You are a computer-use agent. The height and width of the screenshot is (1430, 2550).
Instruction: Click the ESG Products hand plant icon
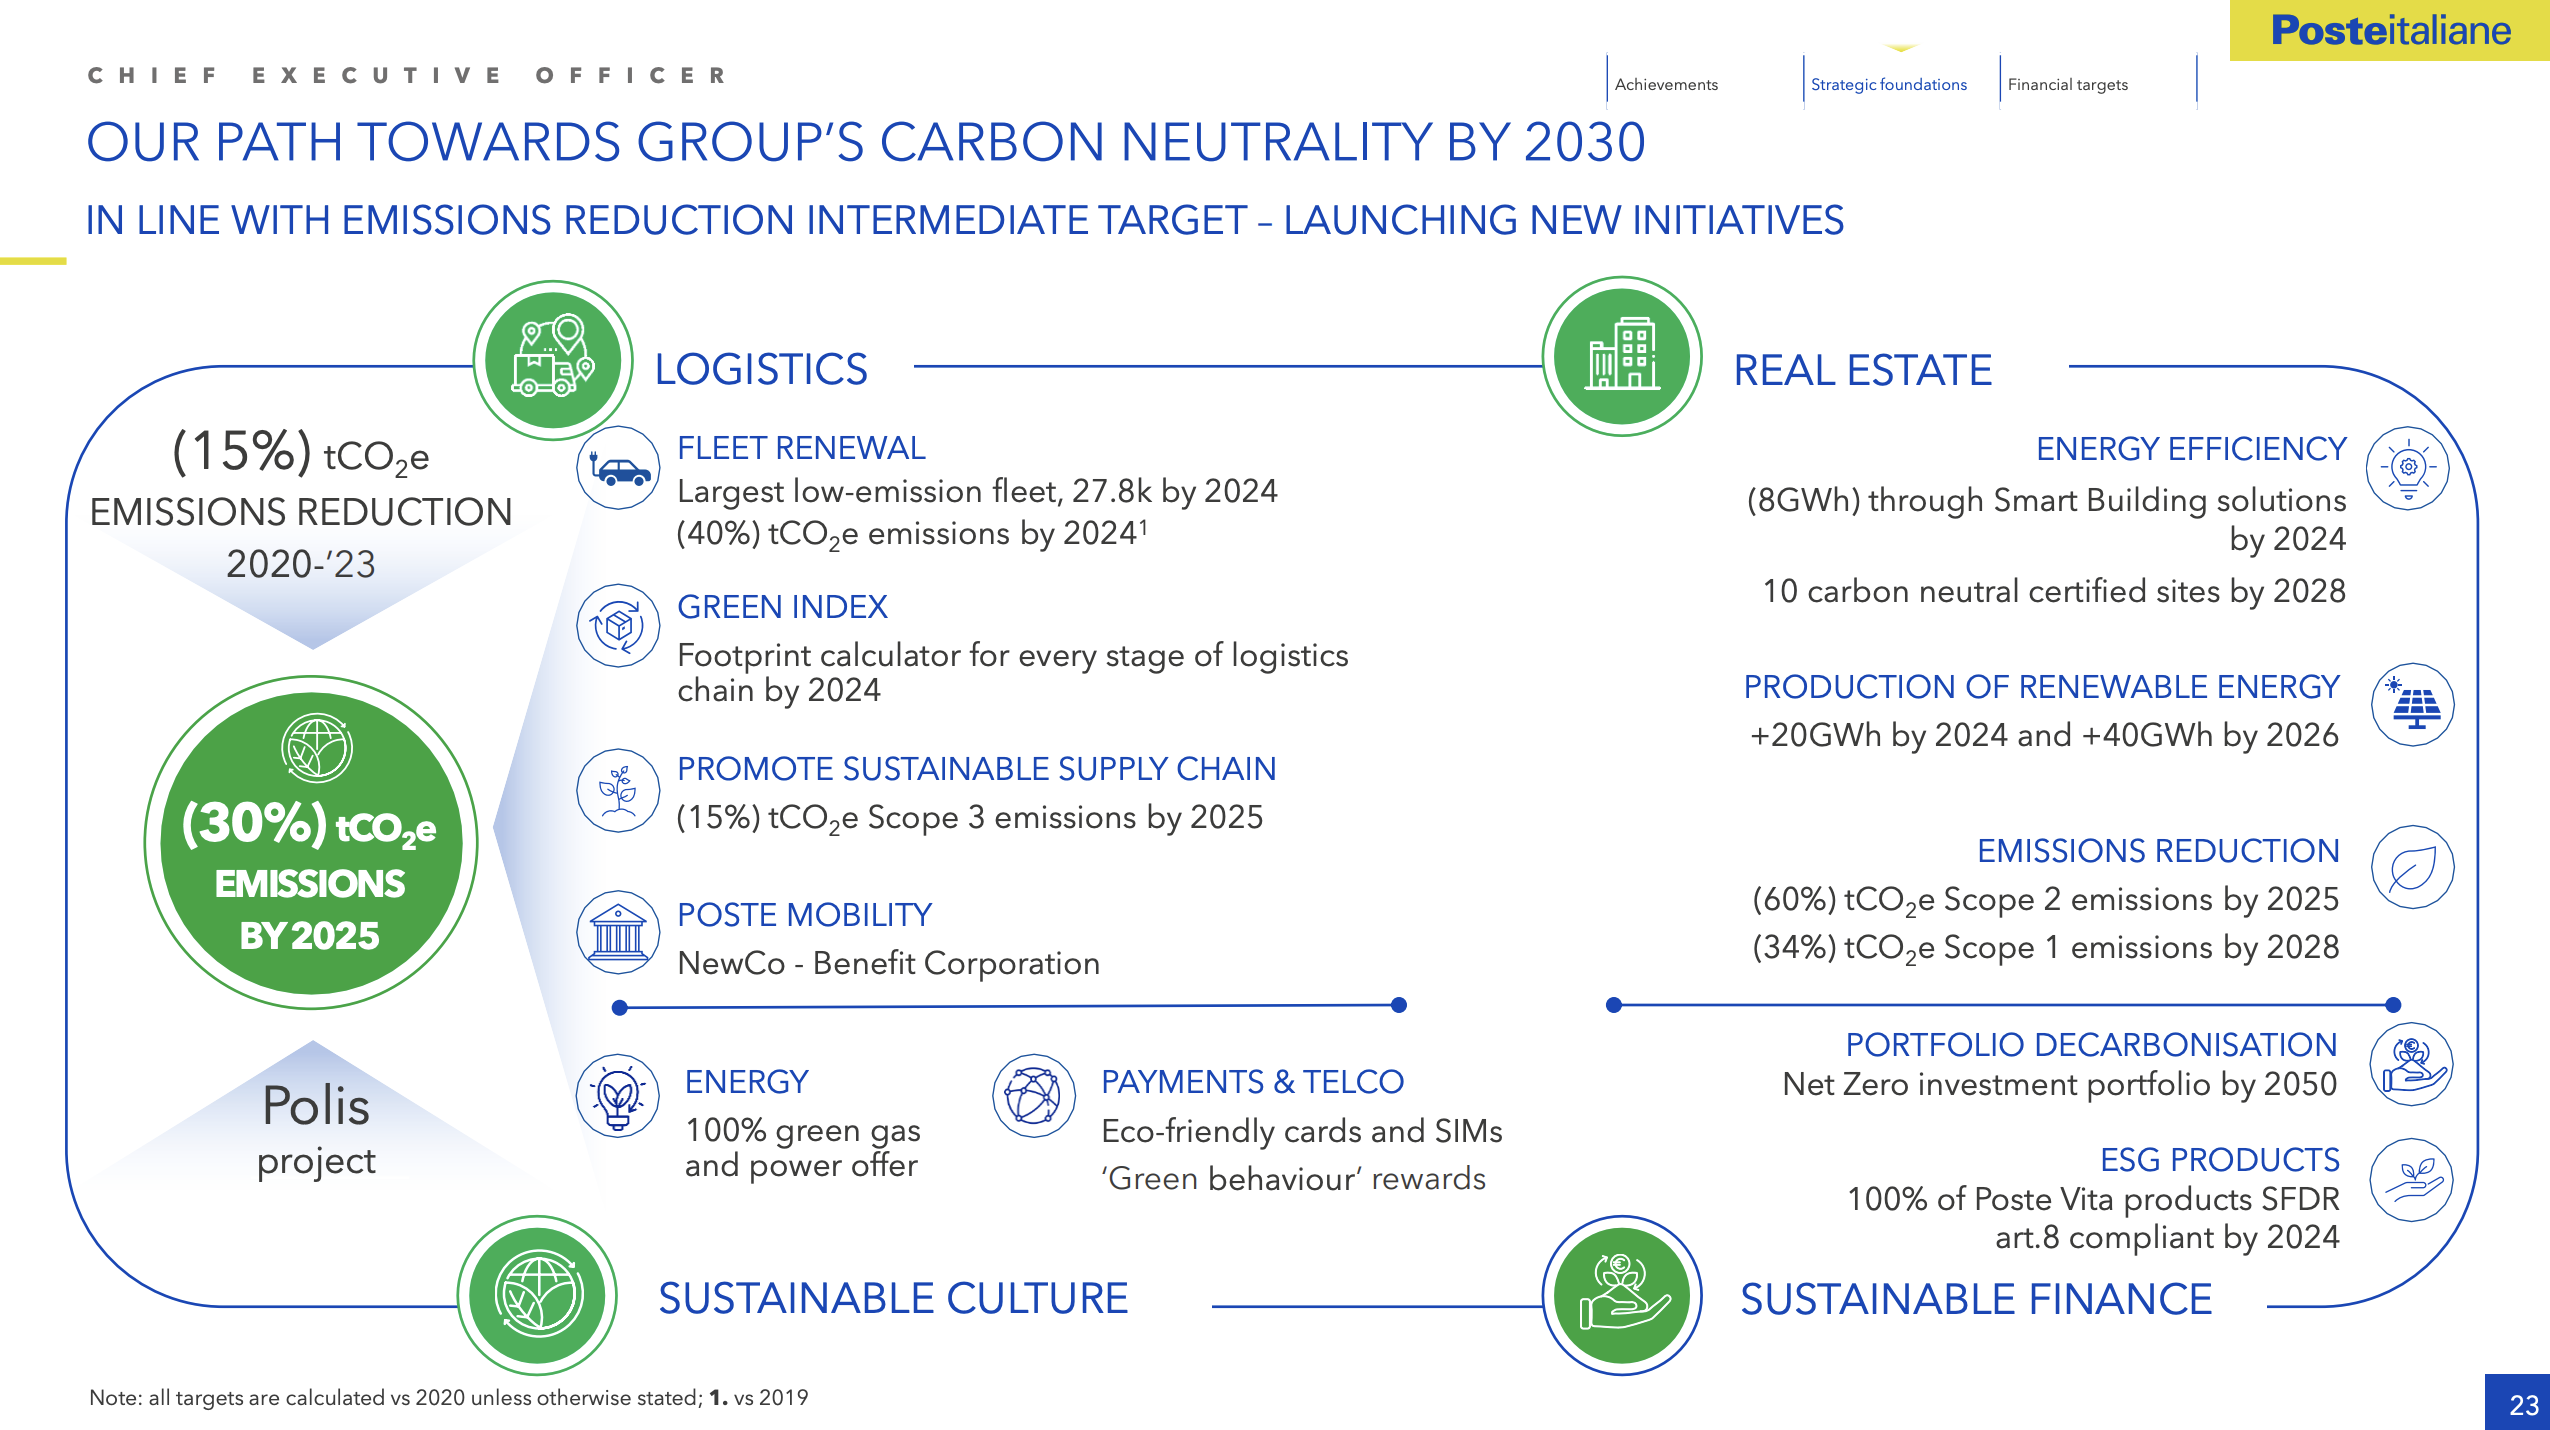click(2411, 1181)
